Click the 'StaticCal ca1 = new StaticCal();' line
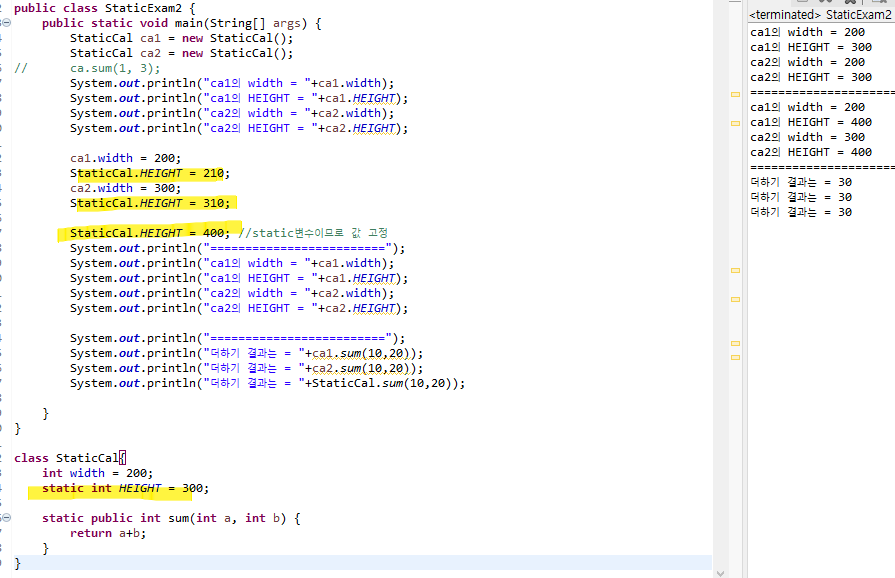Viewport: 895px width, 578px height. (182, 38)
